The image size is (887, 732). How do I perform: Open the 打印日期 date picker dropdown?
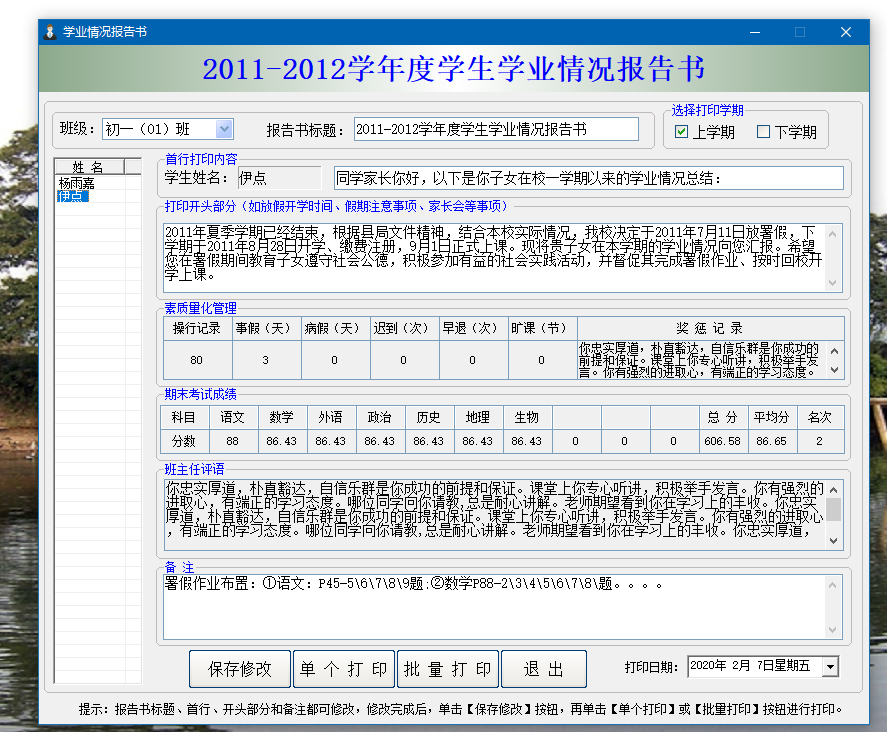tap(830, 667)
